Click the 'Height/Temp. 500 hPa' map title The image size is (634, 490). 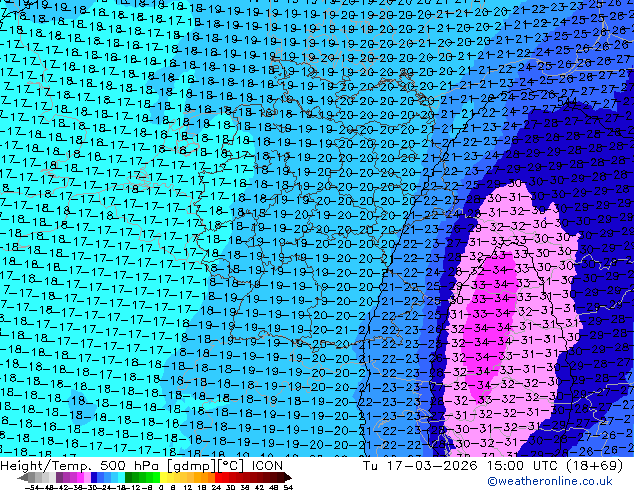click(78, 466)
